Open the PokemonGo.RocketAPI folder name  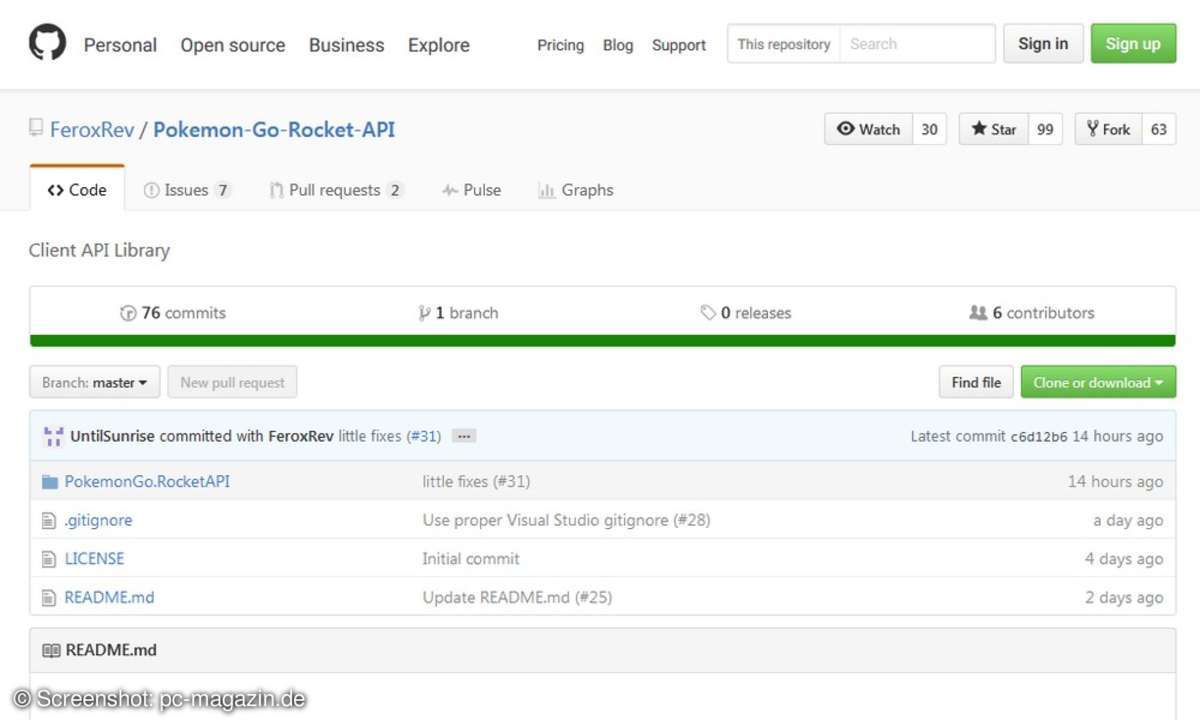pos(147,481)
